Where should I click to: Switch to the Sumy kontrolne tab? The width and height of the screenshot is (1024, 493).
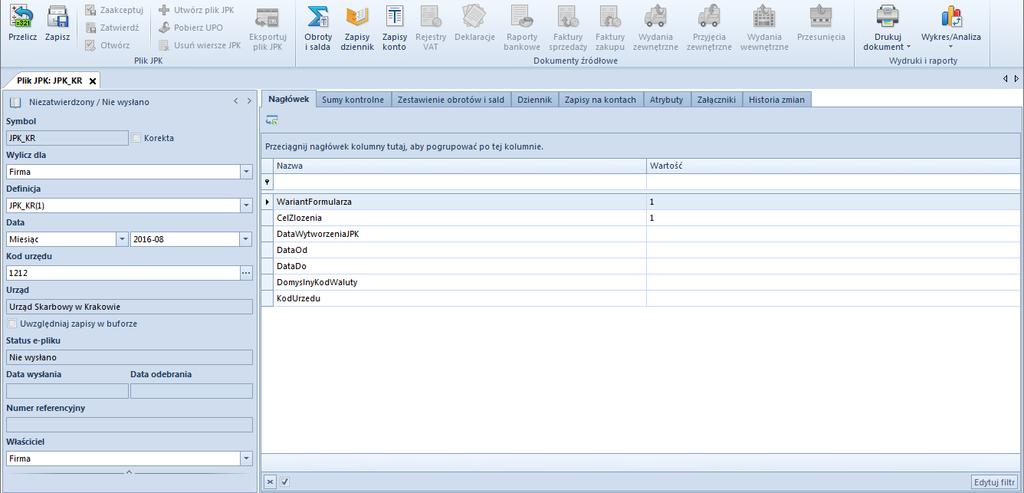pos(353,100)
